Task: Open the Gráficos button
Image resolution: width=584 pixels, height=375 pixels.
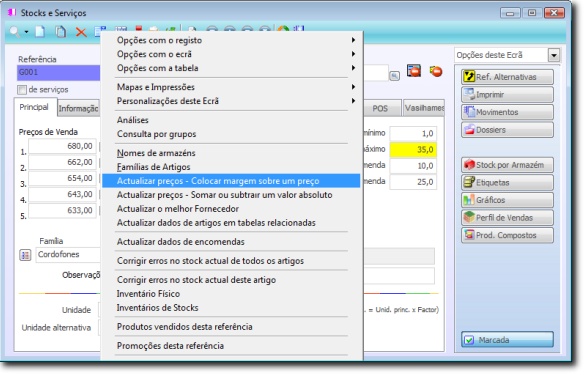Action: click(x=507, y=200)
